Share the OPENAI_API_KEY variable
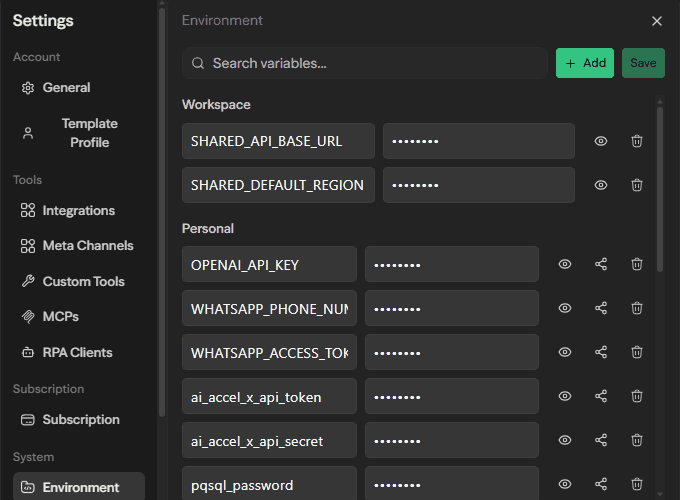This screenshot has width=680, height=500. click(601, 264)
